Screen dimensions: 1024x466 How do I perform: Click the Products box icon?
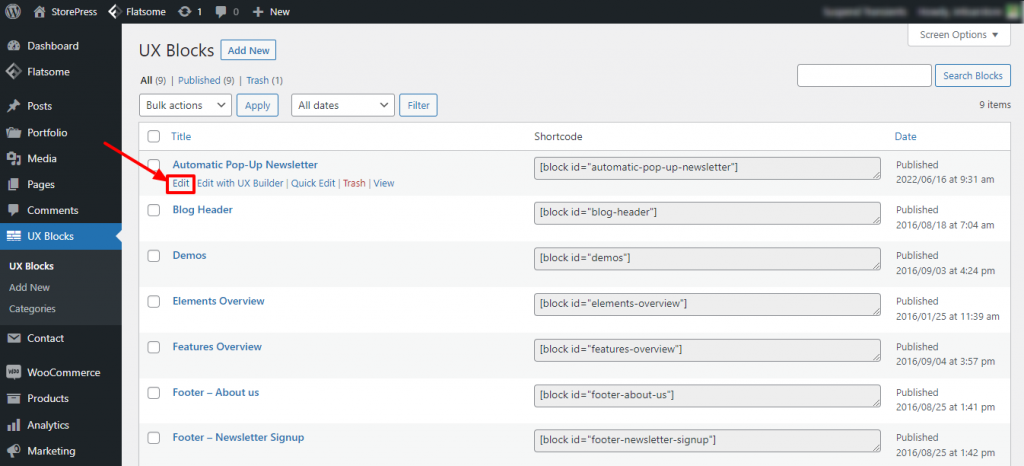click(x=13, y=399)
